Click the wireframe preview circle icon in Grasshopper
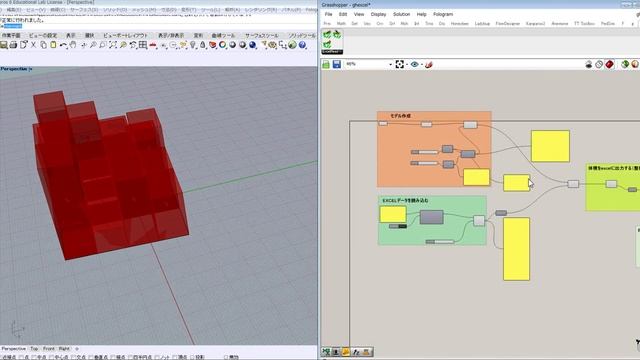This screenshot has height=360, width=640. click(599, 64)
